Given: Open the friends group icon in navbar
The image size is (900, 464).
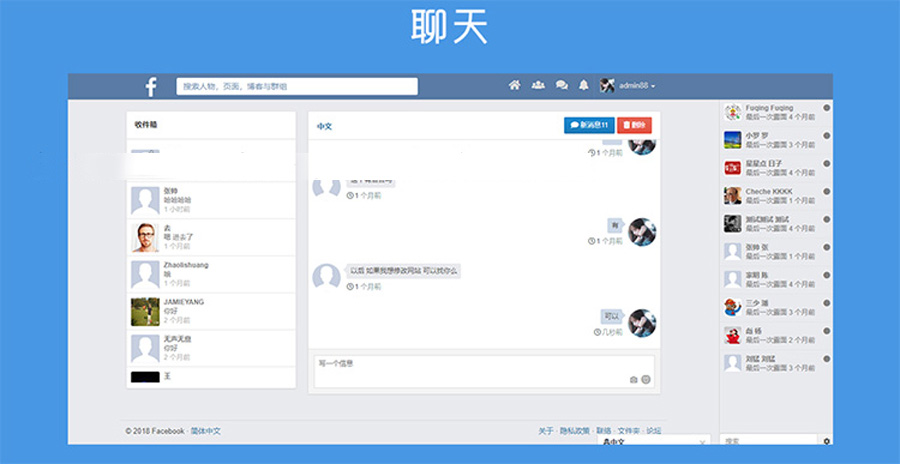Looking at the screenshot, I should 538,86.
